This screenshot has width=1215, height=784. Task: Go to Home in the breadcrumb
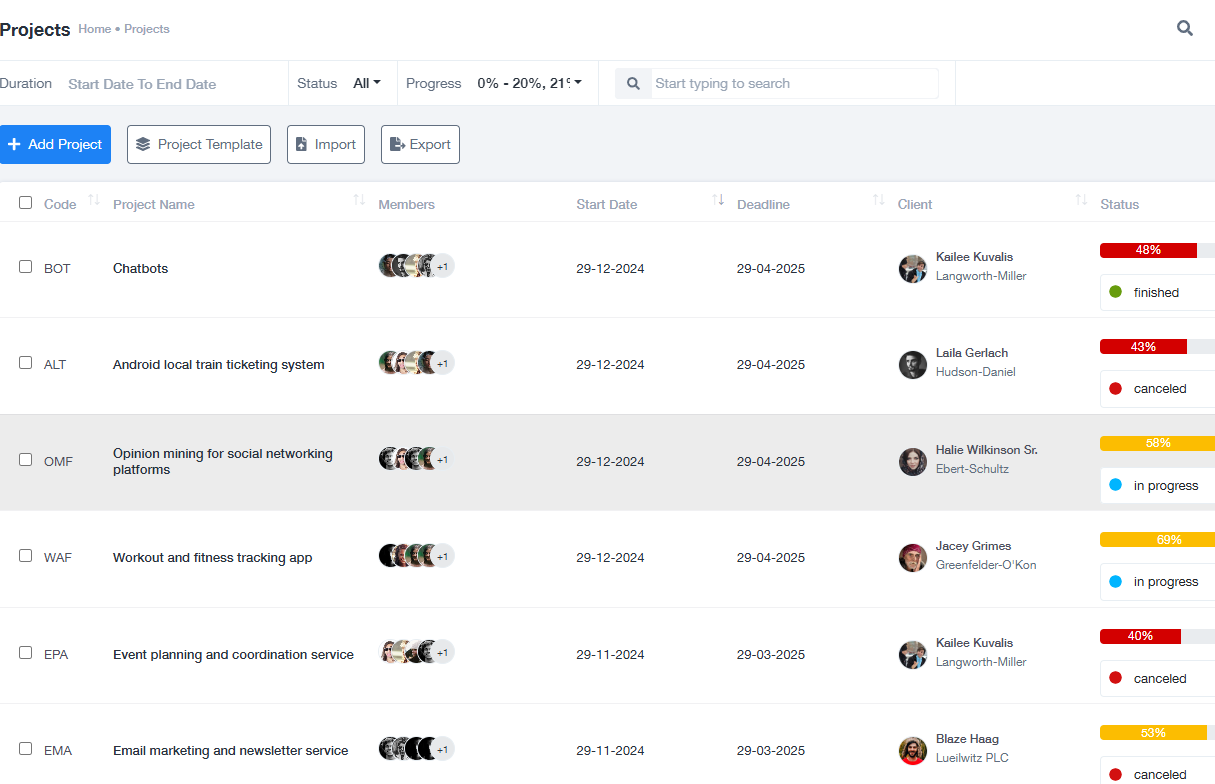click(x=95, y=29)
